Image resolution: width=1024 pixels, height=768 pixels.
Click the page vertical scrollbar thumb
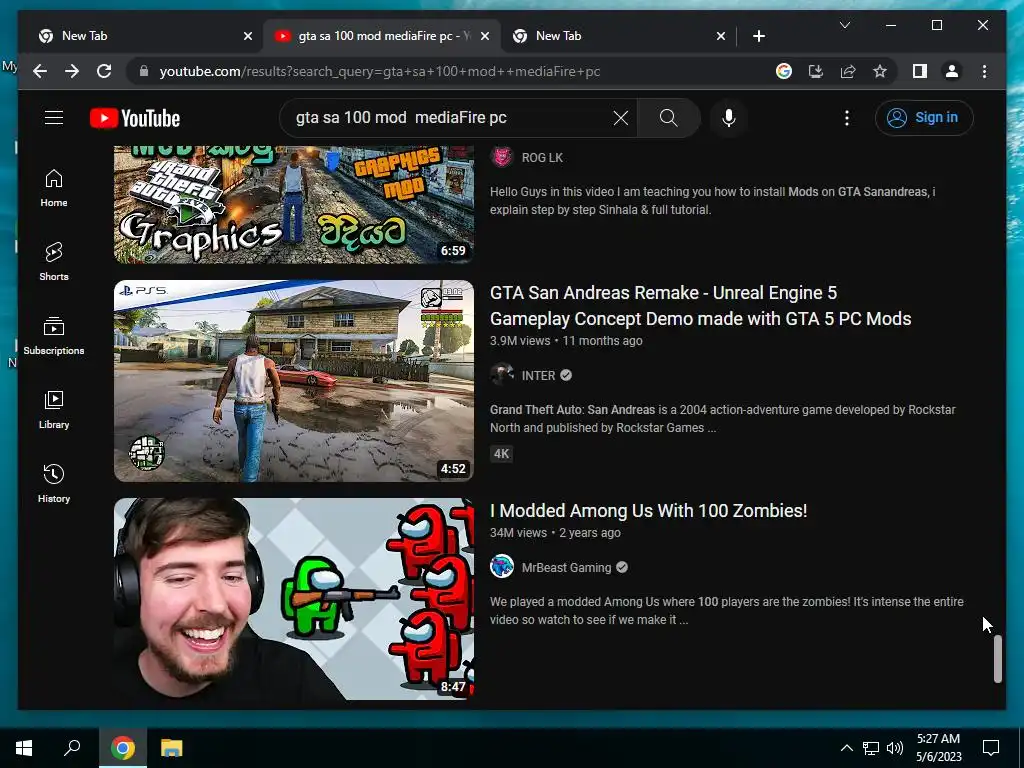click(997, 660)
